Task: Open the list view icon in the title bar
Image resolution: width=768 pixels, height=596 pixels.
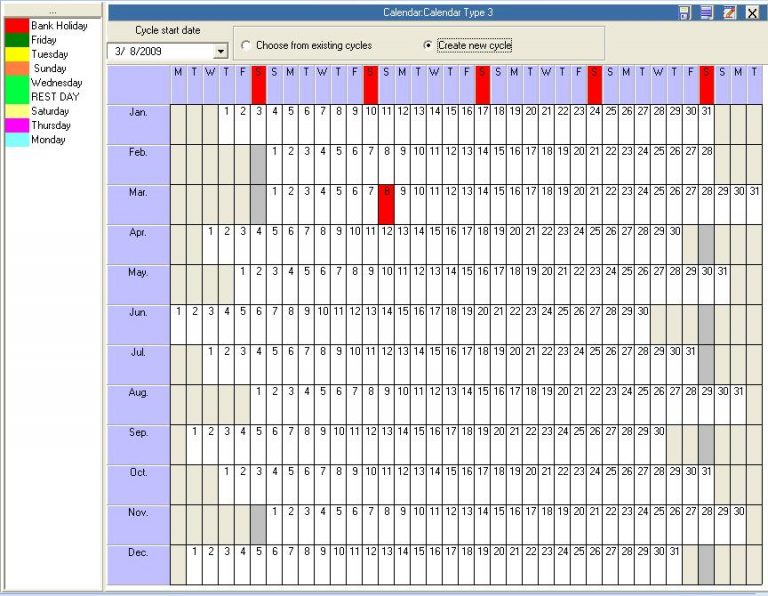Action: point(706,13)
